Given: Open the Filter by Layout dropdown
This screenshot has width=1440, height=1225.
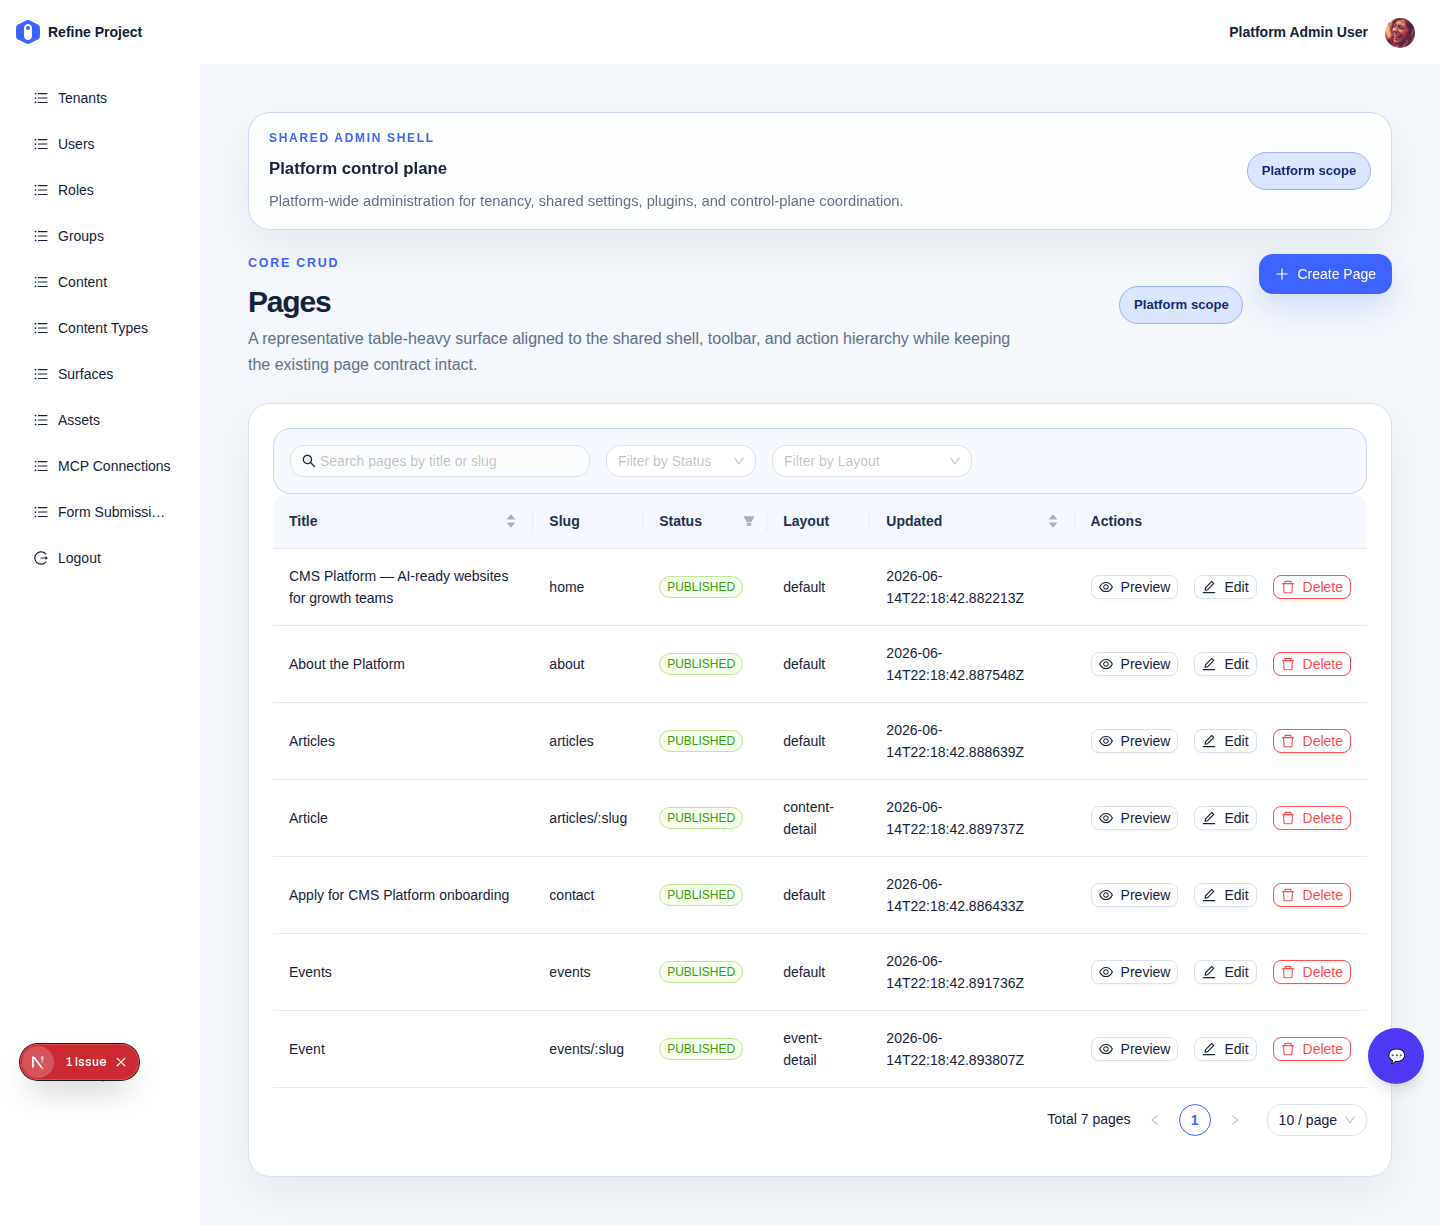Looking at the screenshot, I should 872,461.
